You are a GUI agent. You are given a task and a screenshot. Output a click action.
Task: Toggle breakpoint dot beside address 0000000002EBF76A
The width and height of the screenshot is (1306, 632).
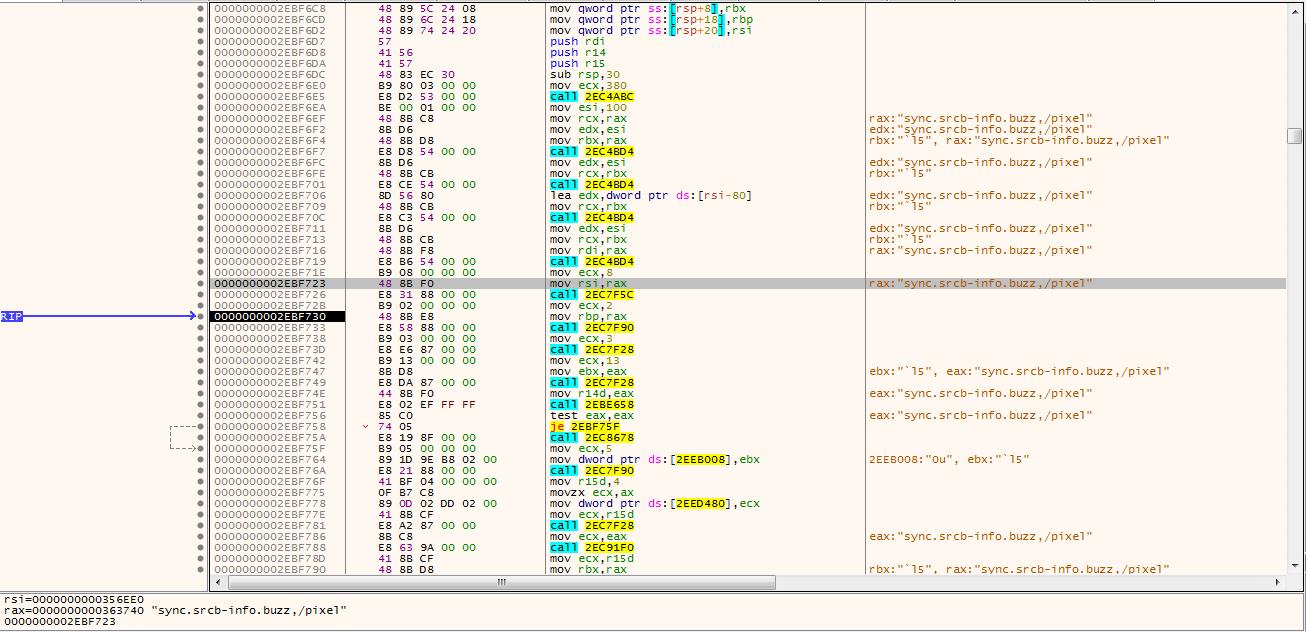point(201,470)
